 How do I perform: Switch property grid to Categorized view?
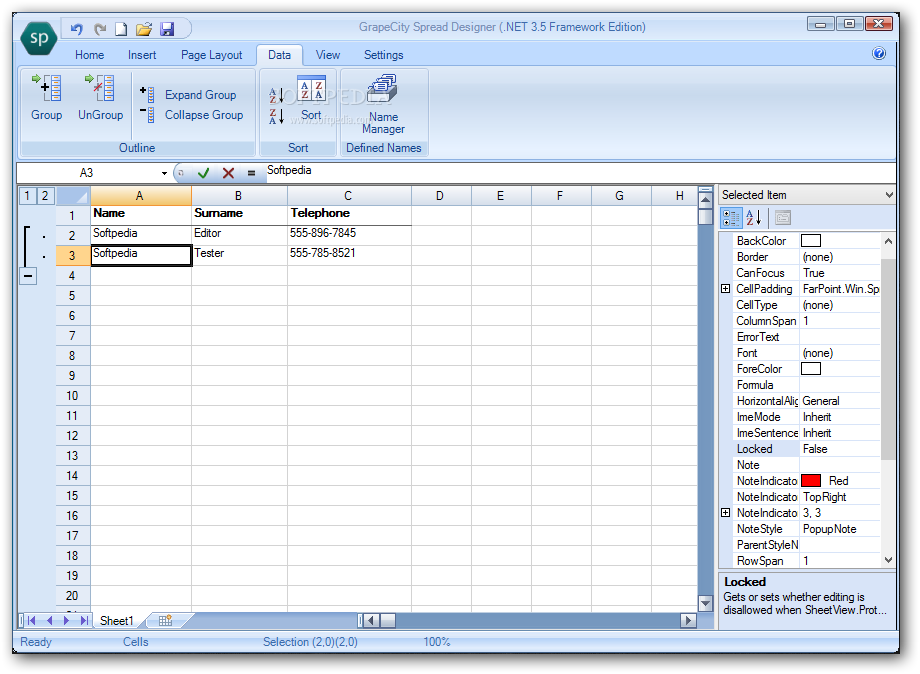(731, 218)
